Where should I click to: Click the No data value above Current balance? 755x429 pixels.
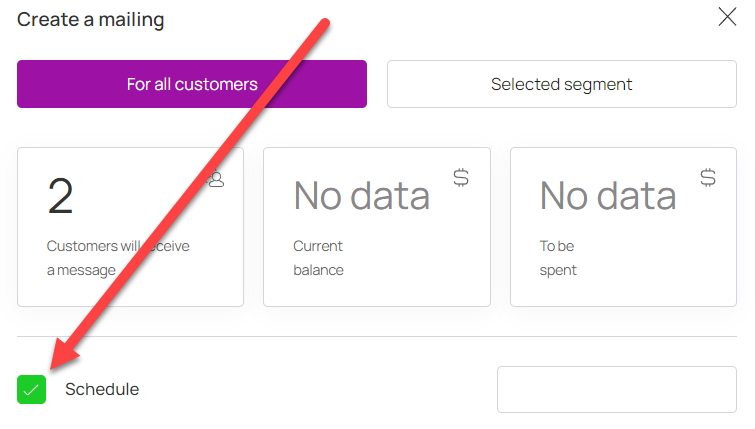(x=361, y=196)
